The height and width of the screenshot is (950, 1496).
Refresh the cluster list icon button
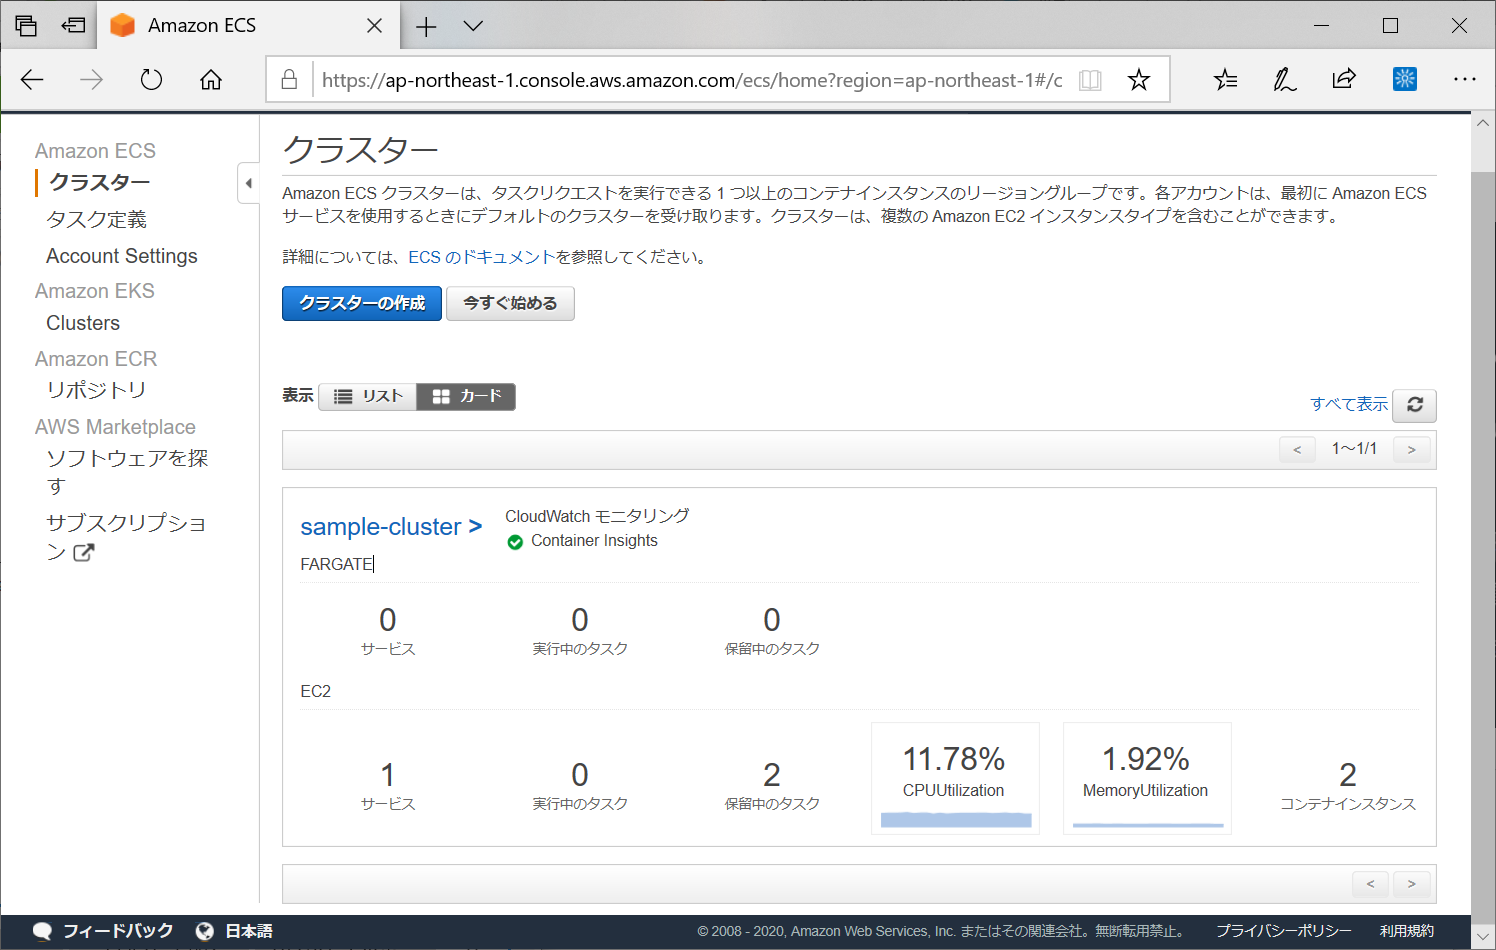[1415, 405]
